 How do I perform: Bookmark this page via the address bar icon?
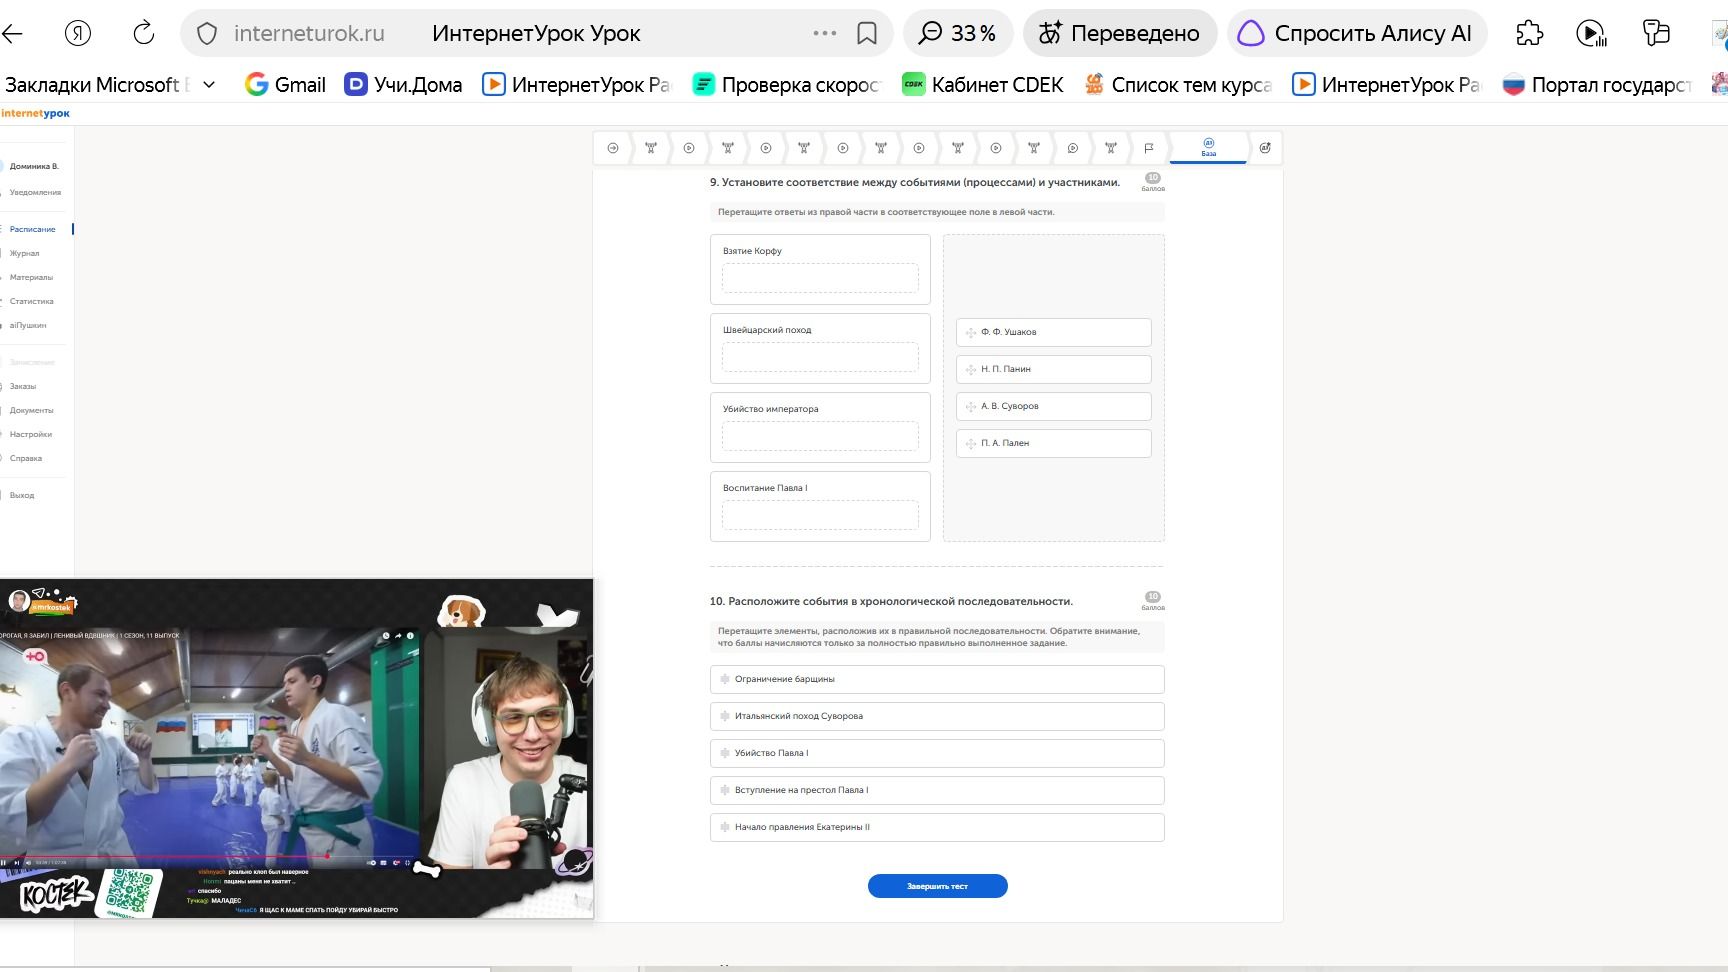point(867,33)
